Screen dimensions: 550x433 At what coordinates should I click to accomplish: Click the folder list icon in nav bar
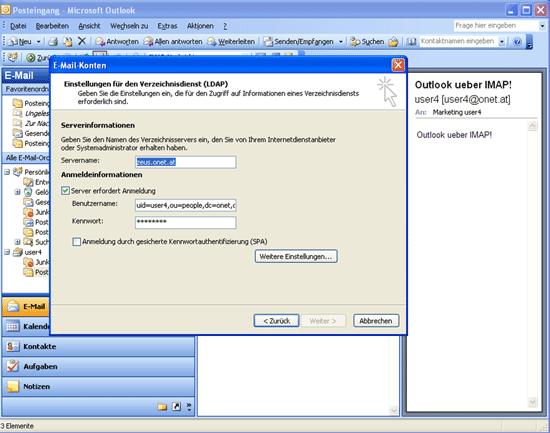tap(162, 407)
